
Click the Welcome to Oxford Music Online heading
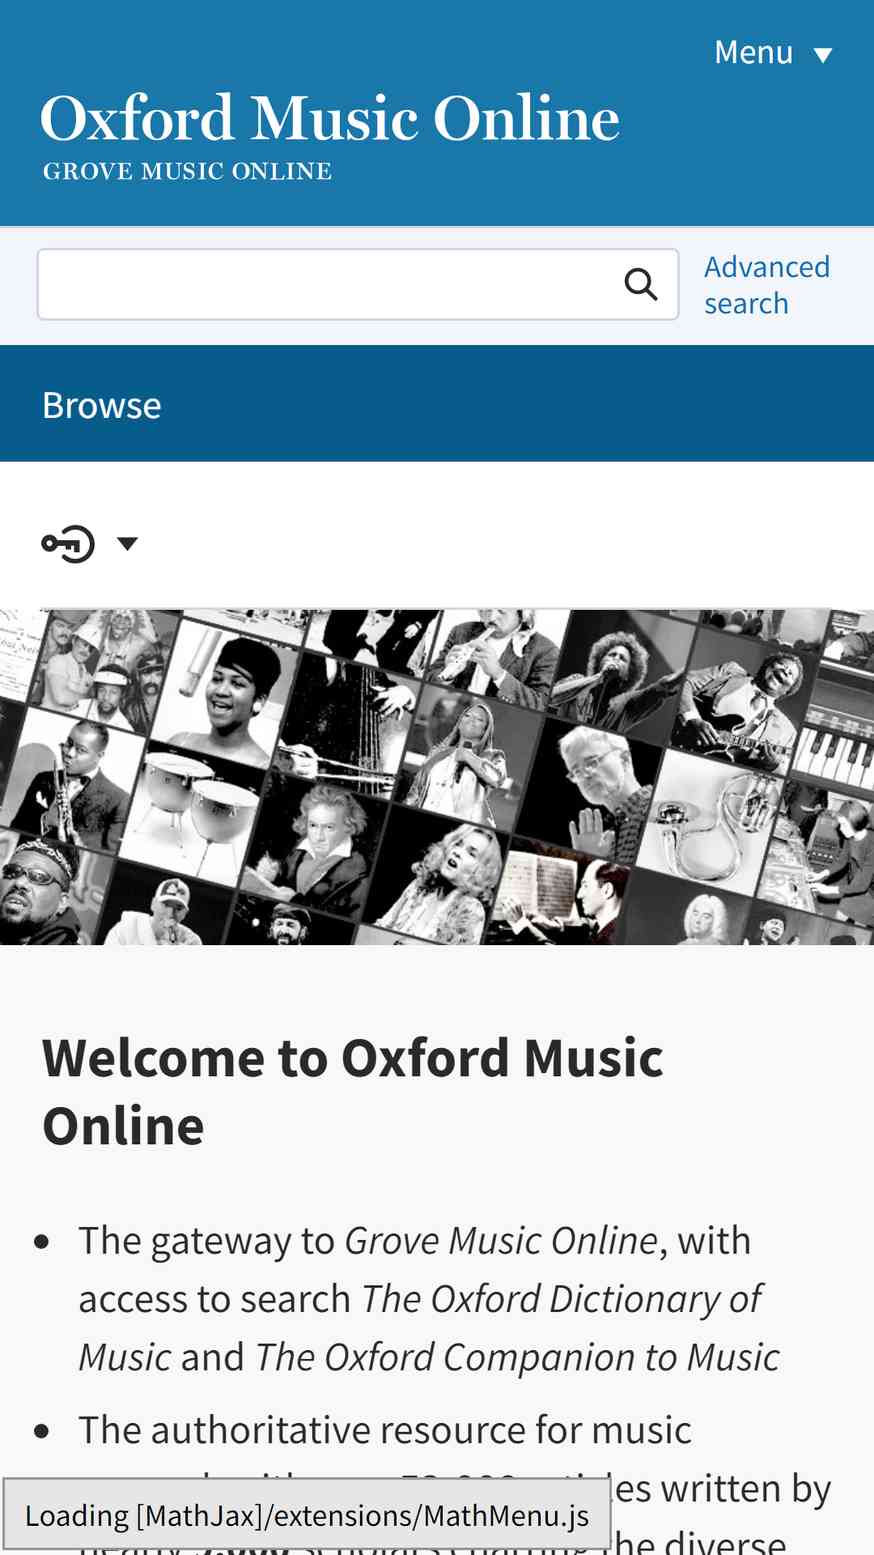(x=353, y=1091)
